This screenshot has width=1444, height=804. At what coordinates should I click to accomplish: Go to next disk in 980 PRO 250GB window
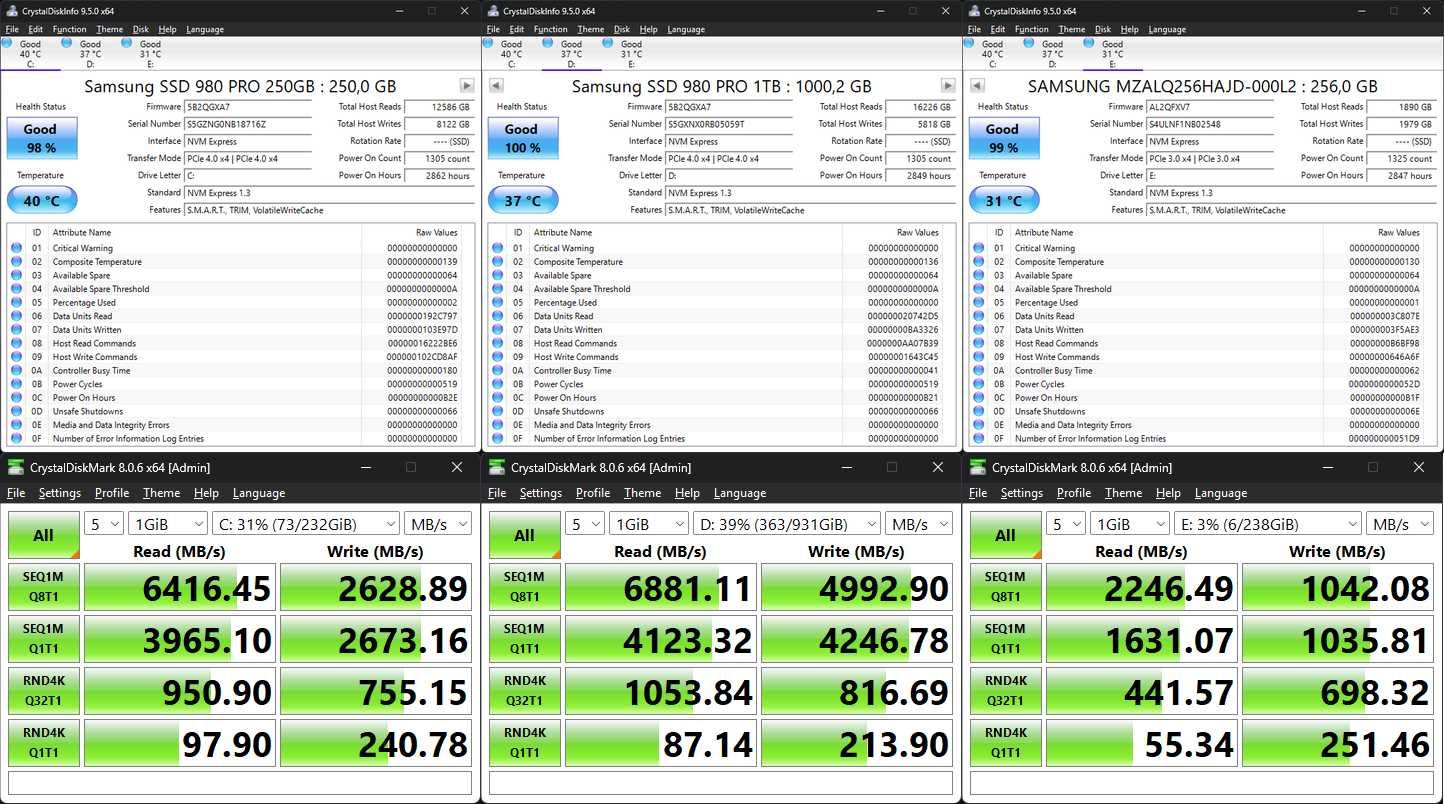click(x=467, y=86)
